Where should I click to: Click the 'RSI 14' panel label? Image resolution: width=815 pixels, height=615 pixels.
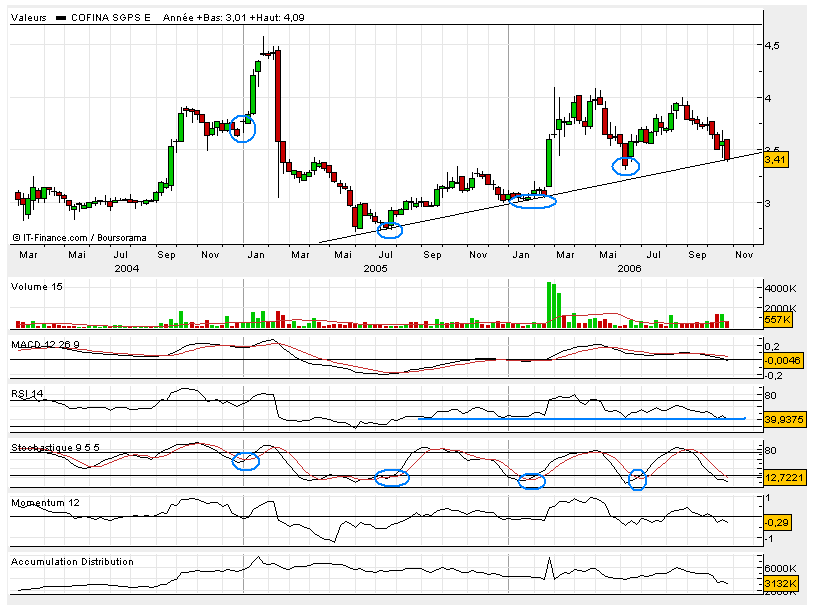click(x=27, y=394)
